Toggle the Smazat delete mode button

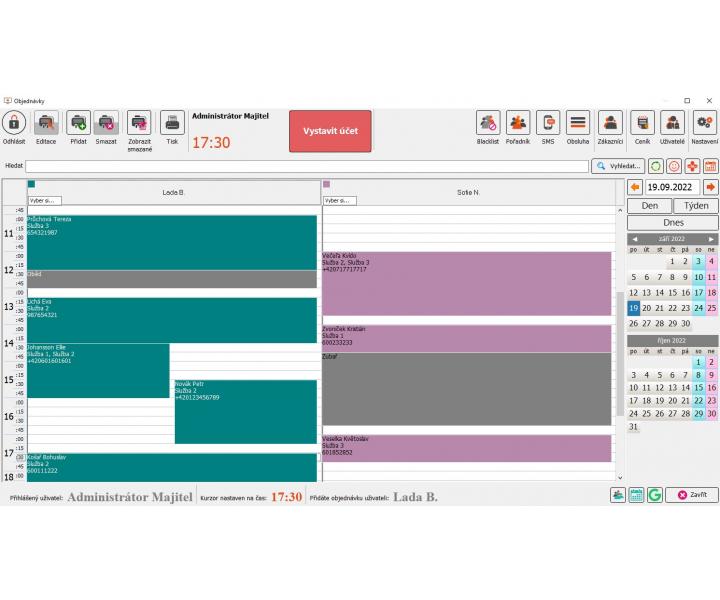pyautogui.click(x=106, y=124)
